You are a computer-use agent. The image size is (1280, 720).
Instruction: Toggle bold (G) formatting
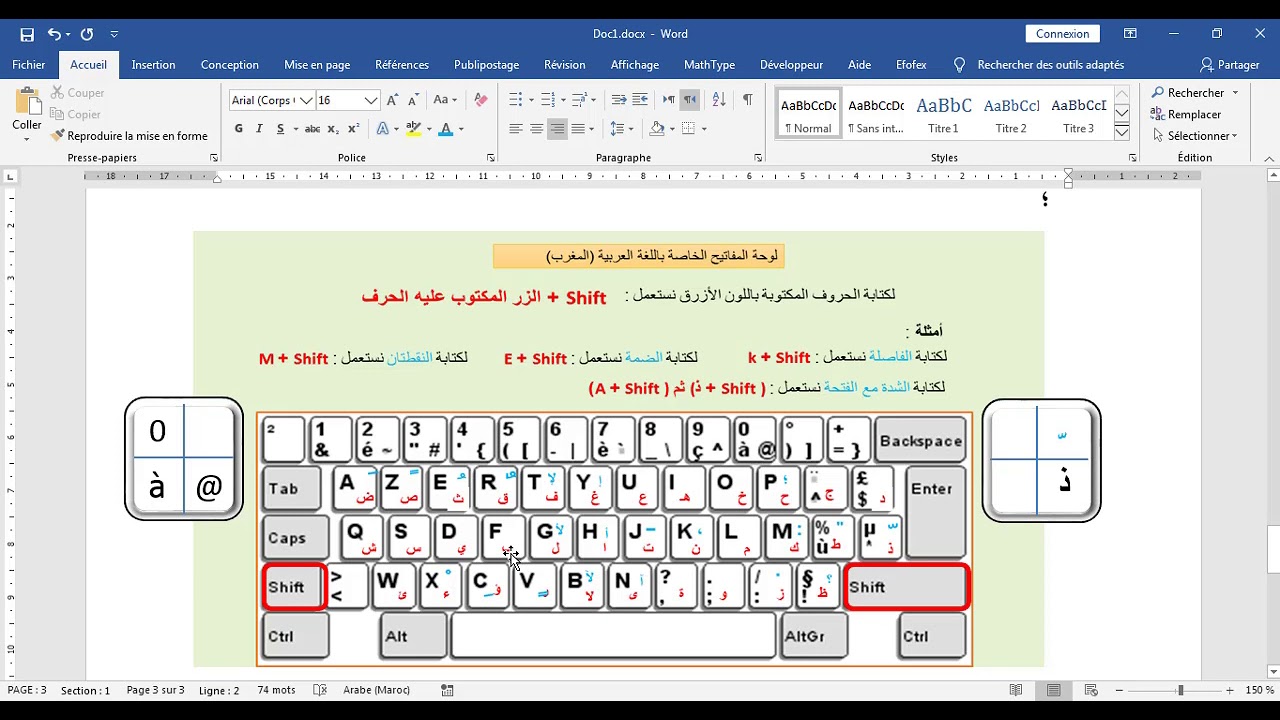pyautogui.click(x=238, y=129)
